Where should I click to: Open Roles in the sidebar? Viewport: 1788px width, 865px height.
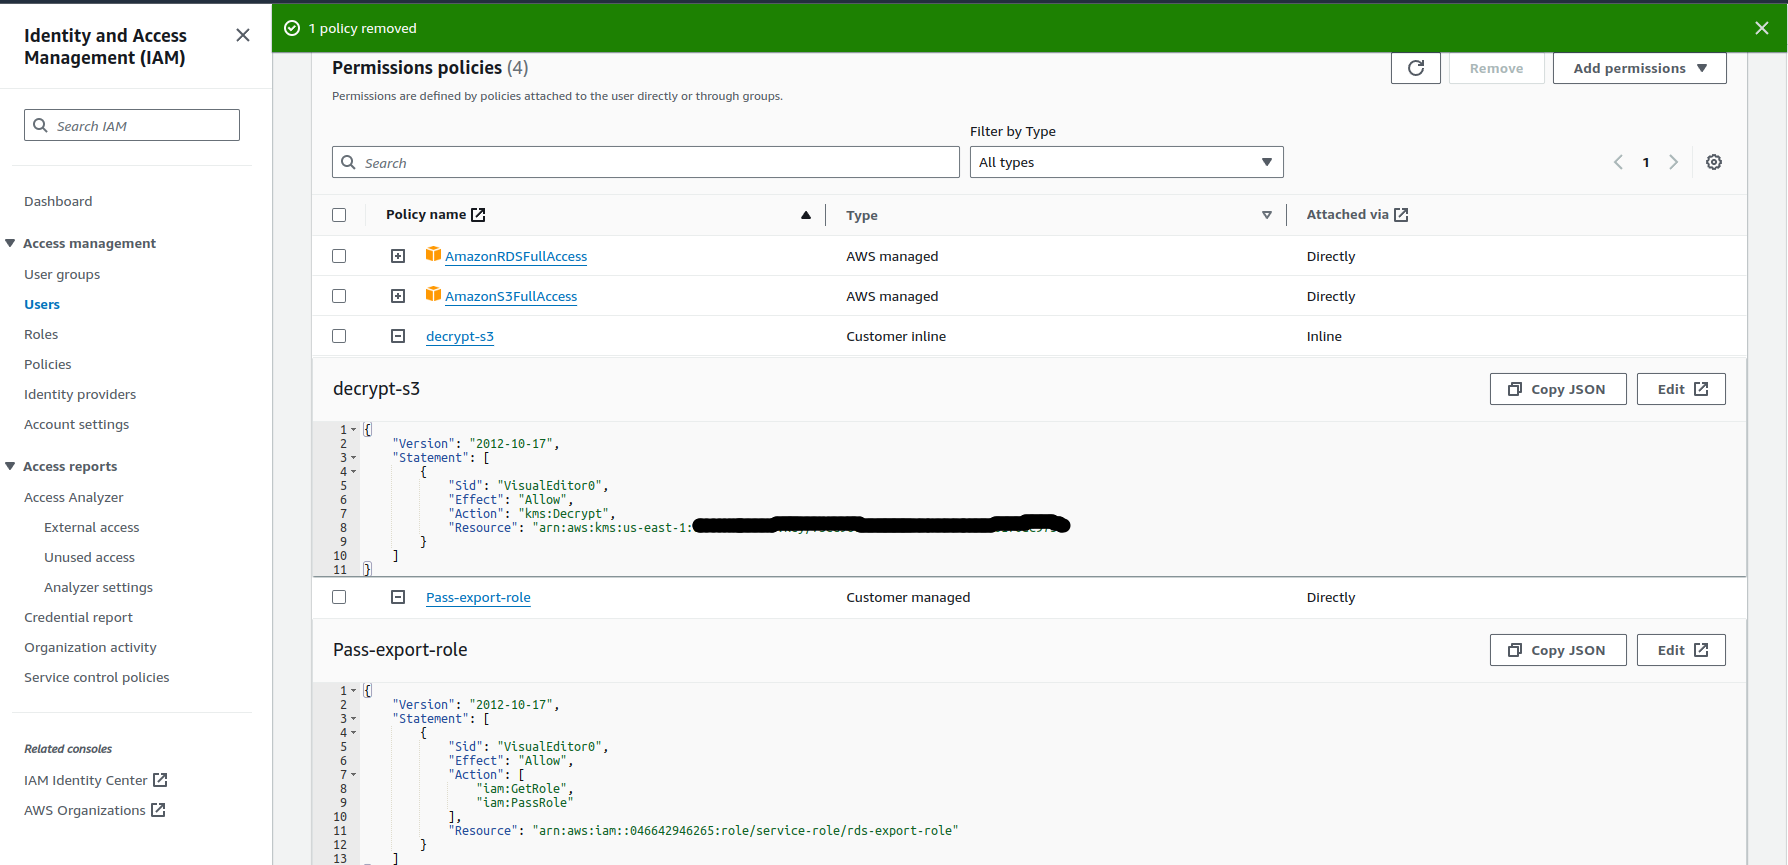pyautogui.click(x=41, y=334)
